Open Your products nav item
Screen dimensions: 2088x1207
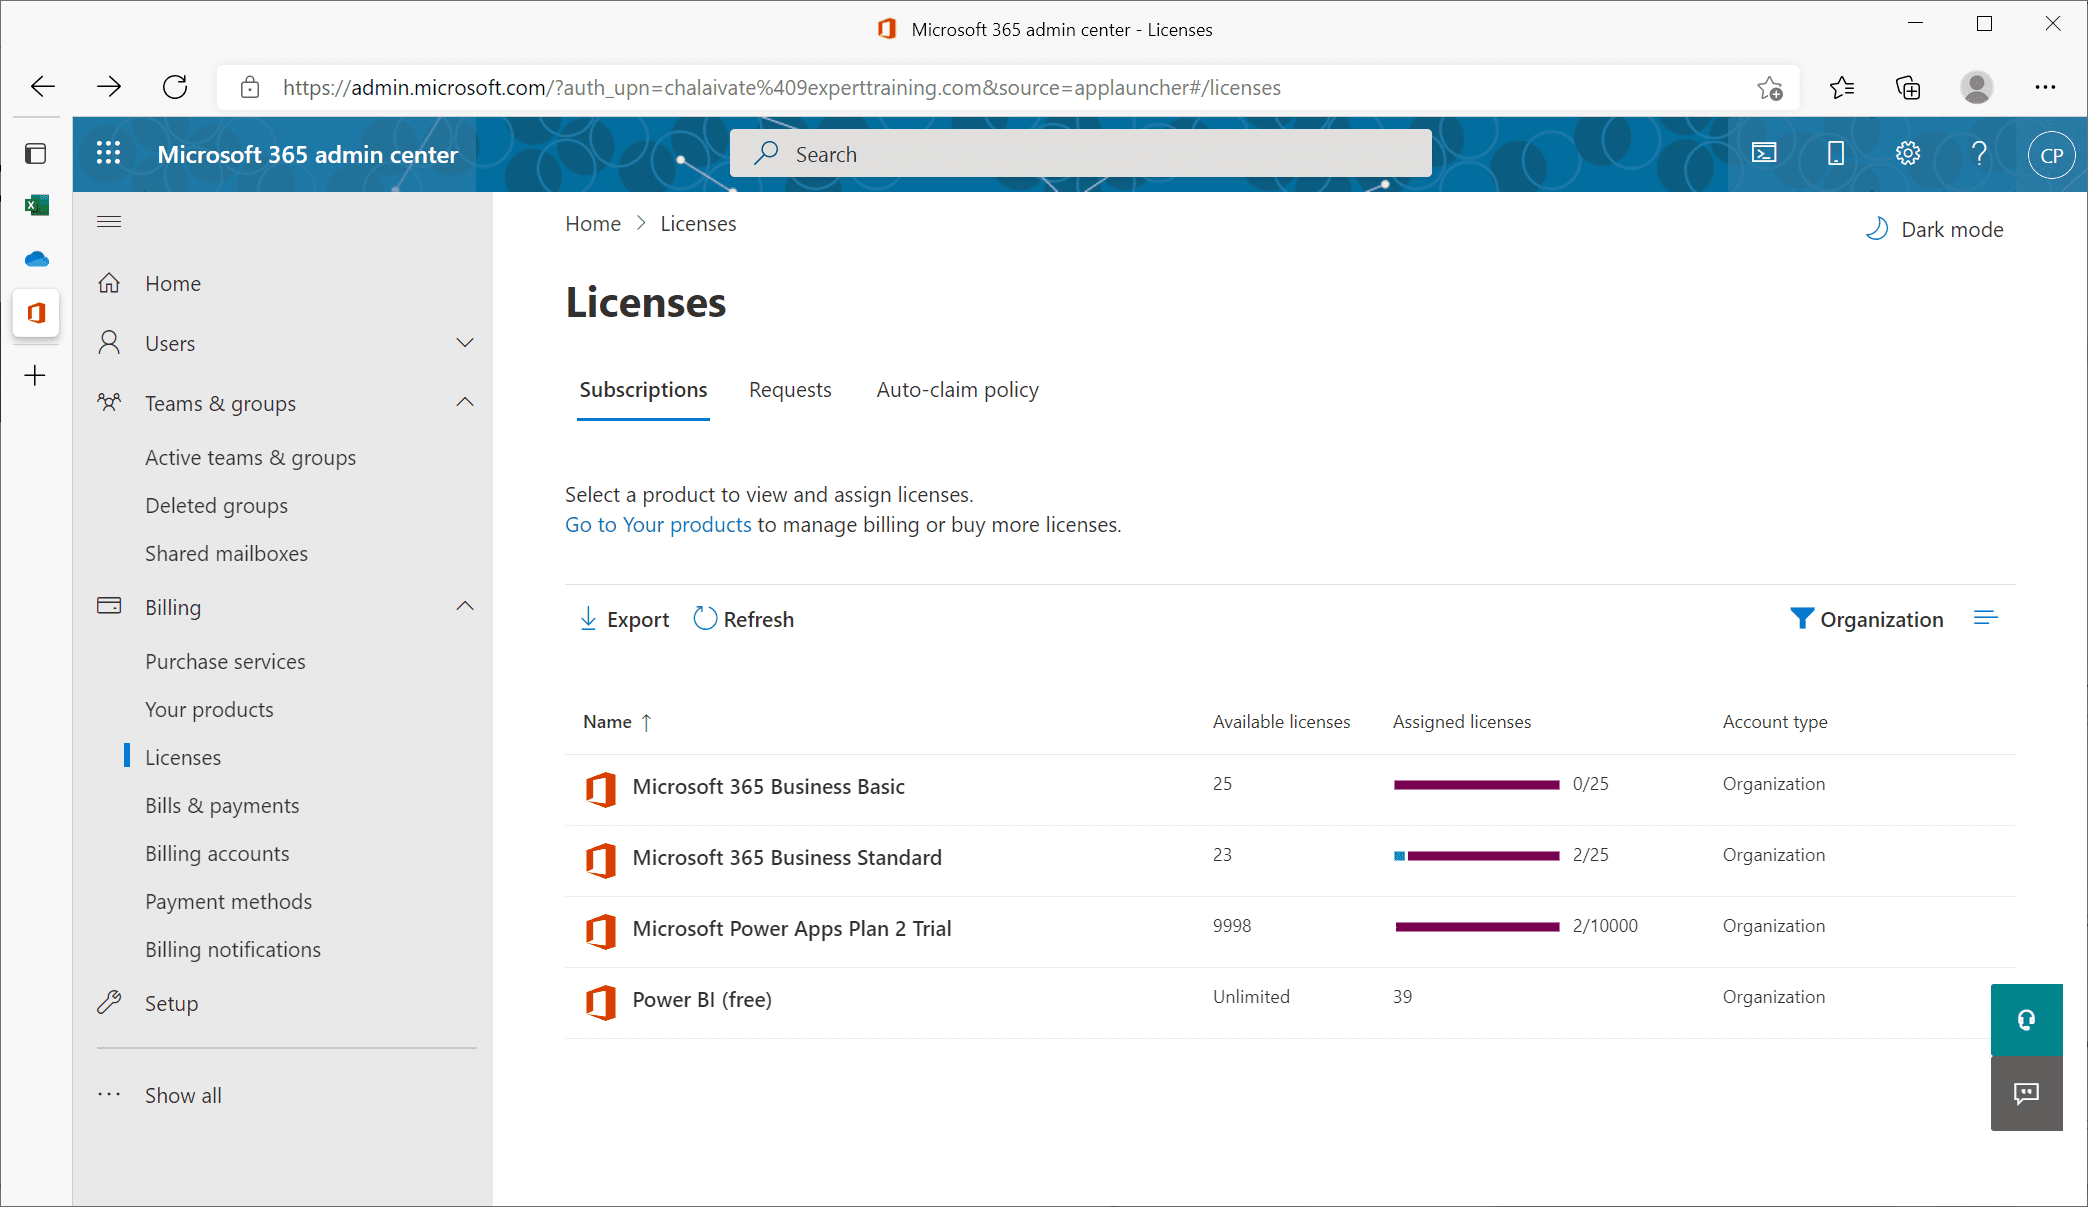[209, 709]
